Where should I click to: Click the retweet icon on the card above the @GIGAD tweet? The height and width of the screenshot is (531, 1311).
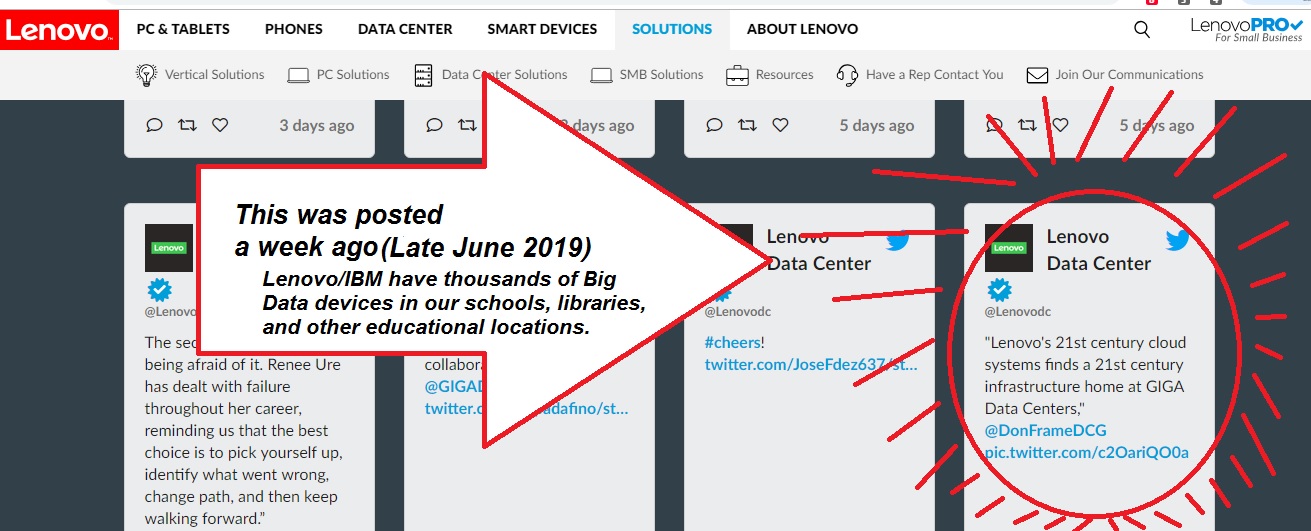click(x=467, y=125)
